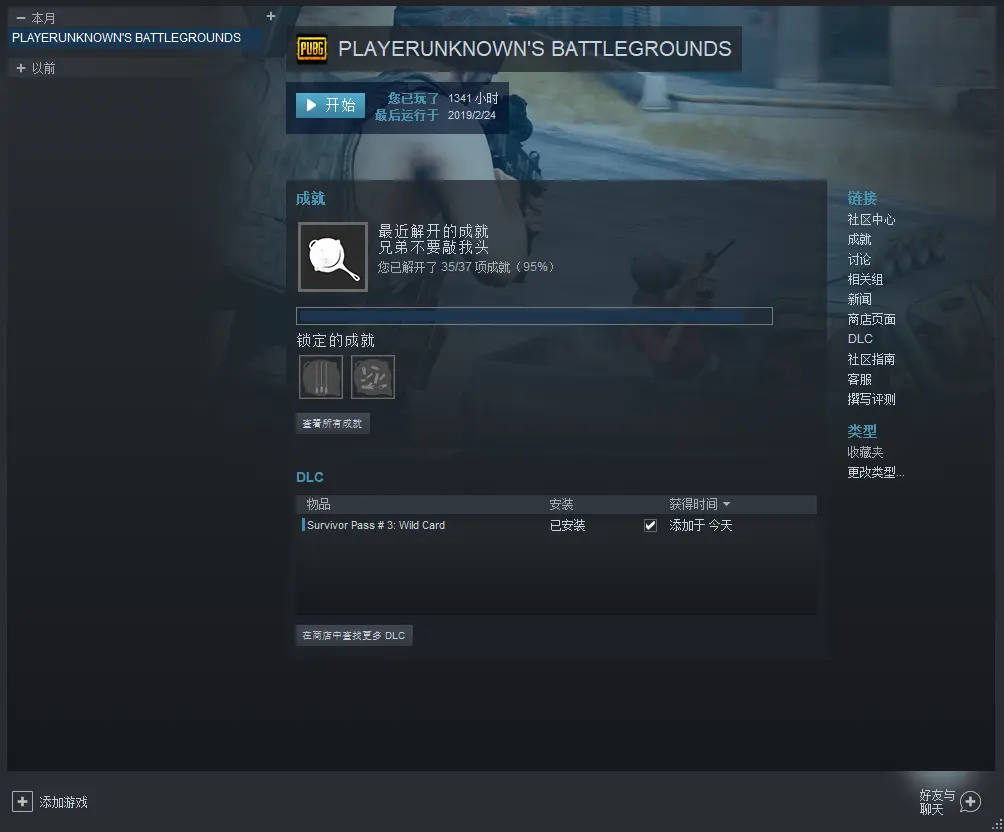Select PLAYERUNKNOWN'S BATTLEGROUNDS in game list
The height and width of the screenshot is (832, 1004).
click(134, 38)
